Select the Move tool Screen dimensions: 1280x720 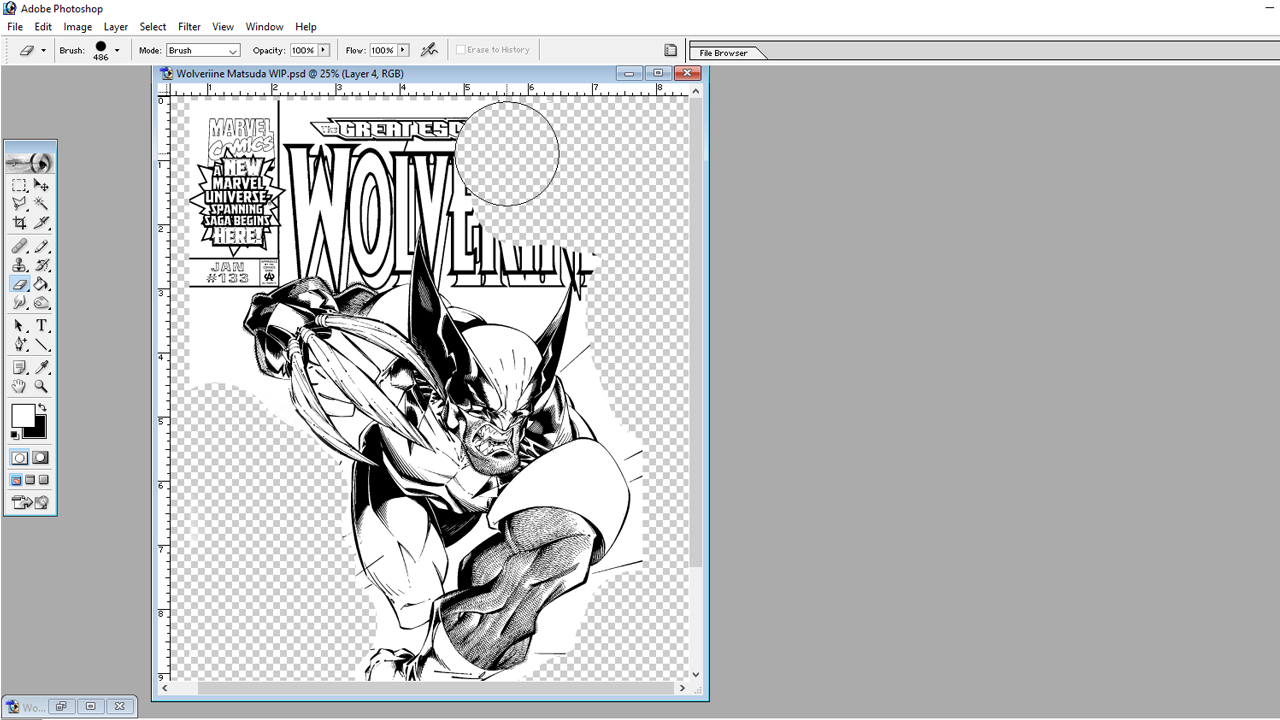point(41,186)
